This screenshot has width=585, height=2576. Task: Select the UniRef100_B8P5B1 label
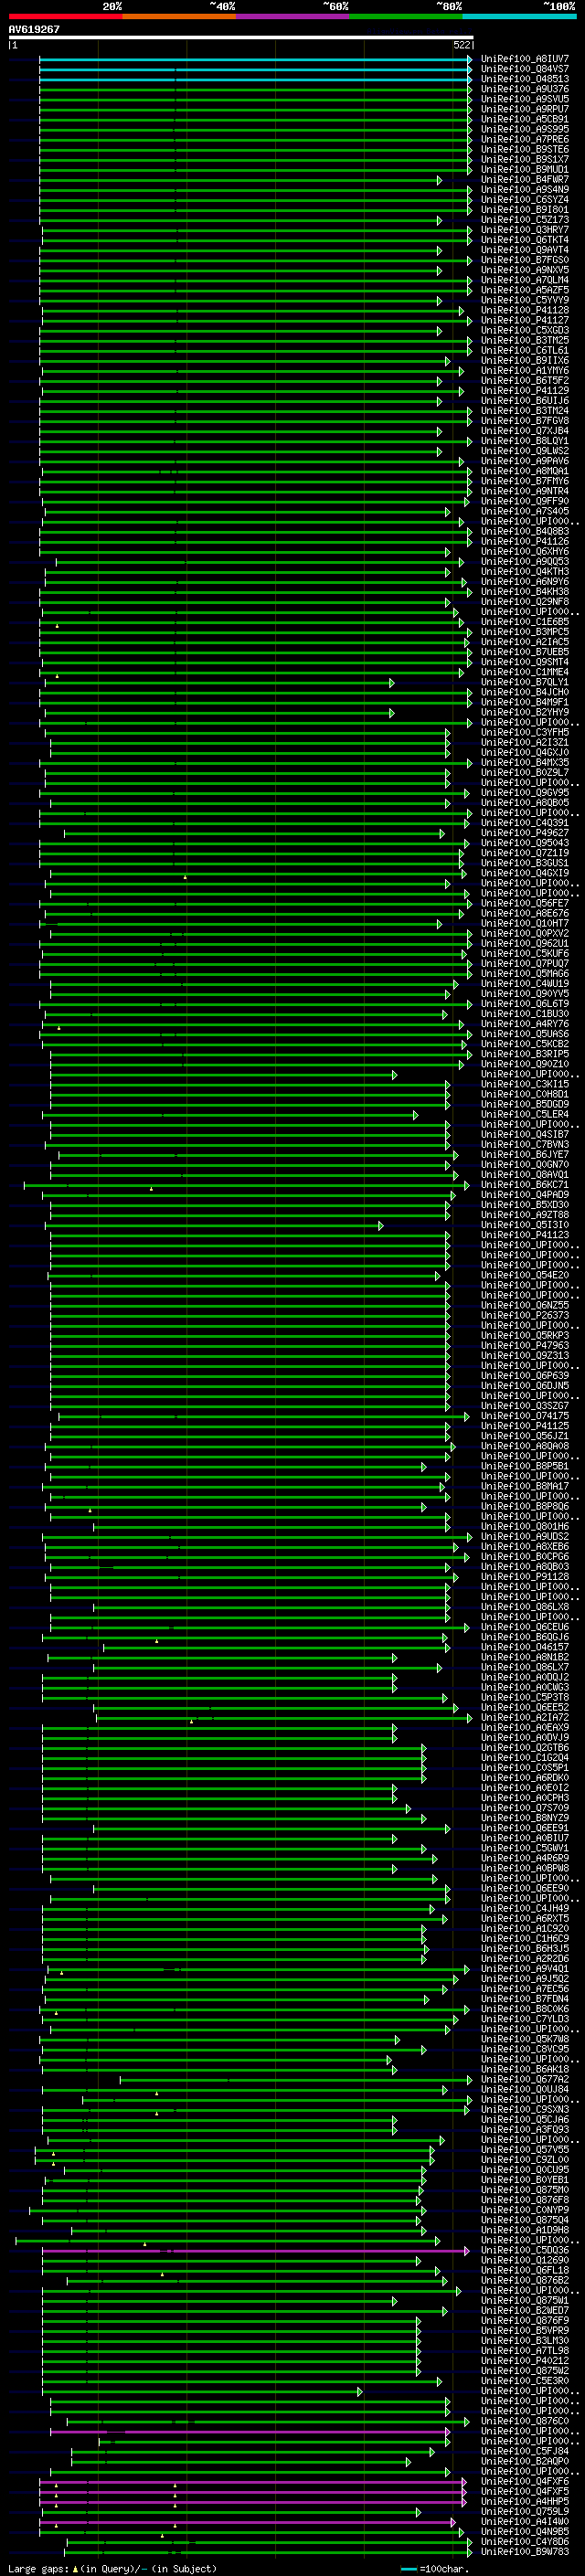pos(525,1466)
